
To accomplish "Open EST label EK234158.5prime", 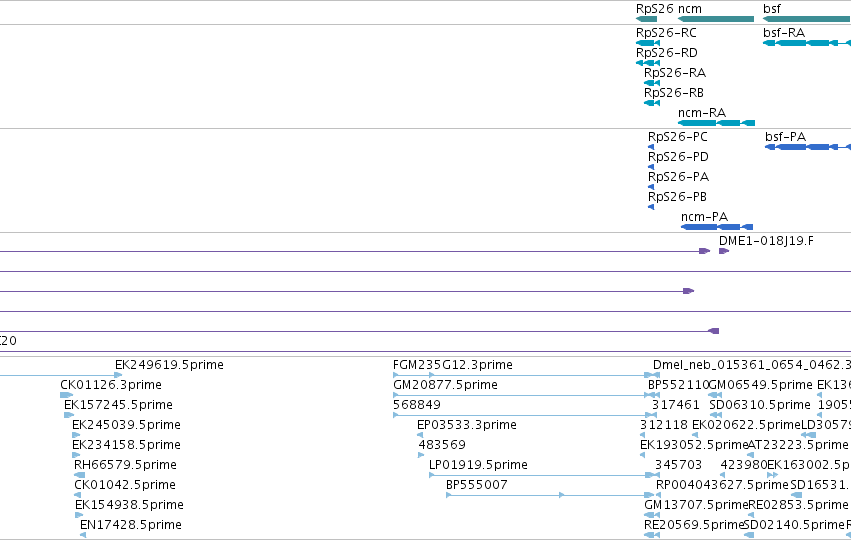I will pyautogui.click(x=126, y=445).
